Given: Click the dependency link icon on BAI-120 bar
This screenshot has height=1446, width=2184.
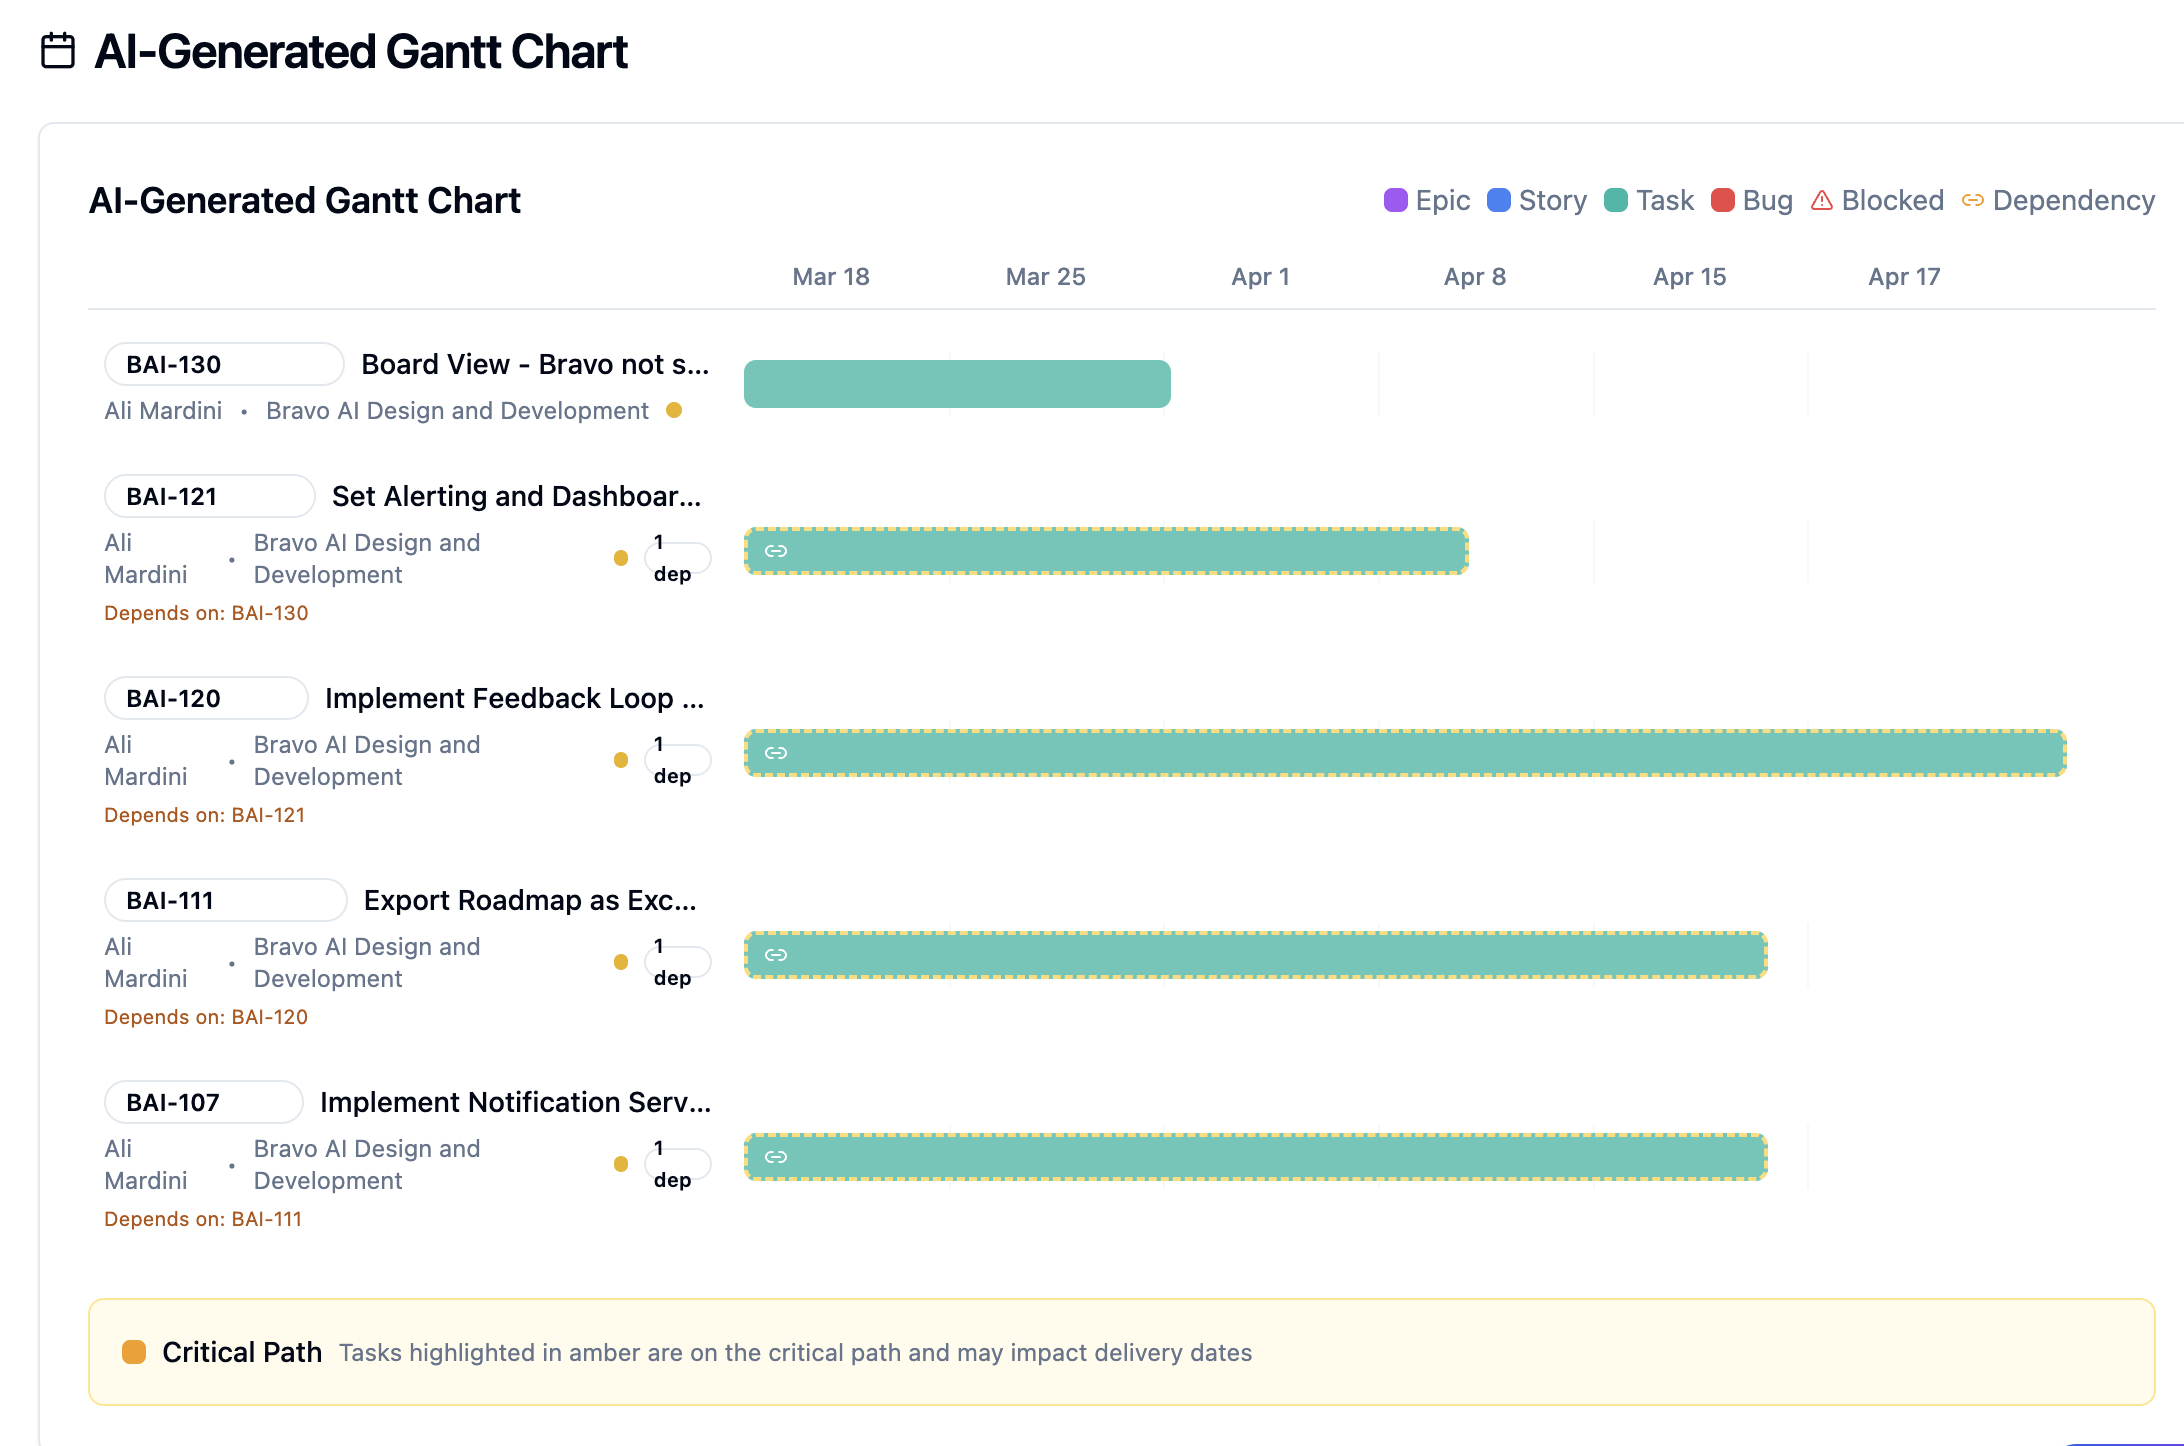Looking at the screenshot, I should 776,753.
